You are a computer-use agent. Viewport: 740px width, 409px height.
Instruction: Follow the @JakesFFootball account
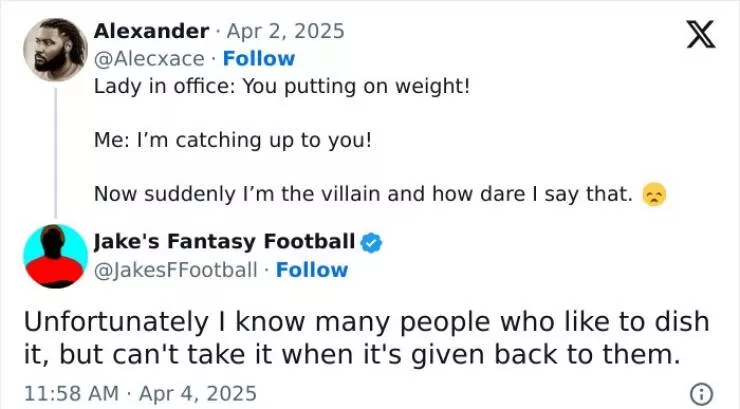312,269
